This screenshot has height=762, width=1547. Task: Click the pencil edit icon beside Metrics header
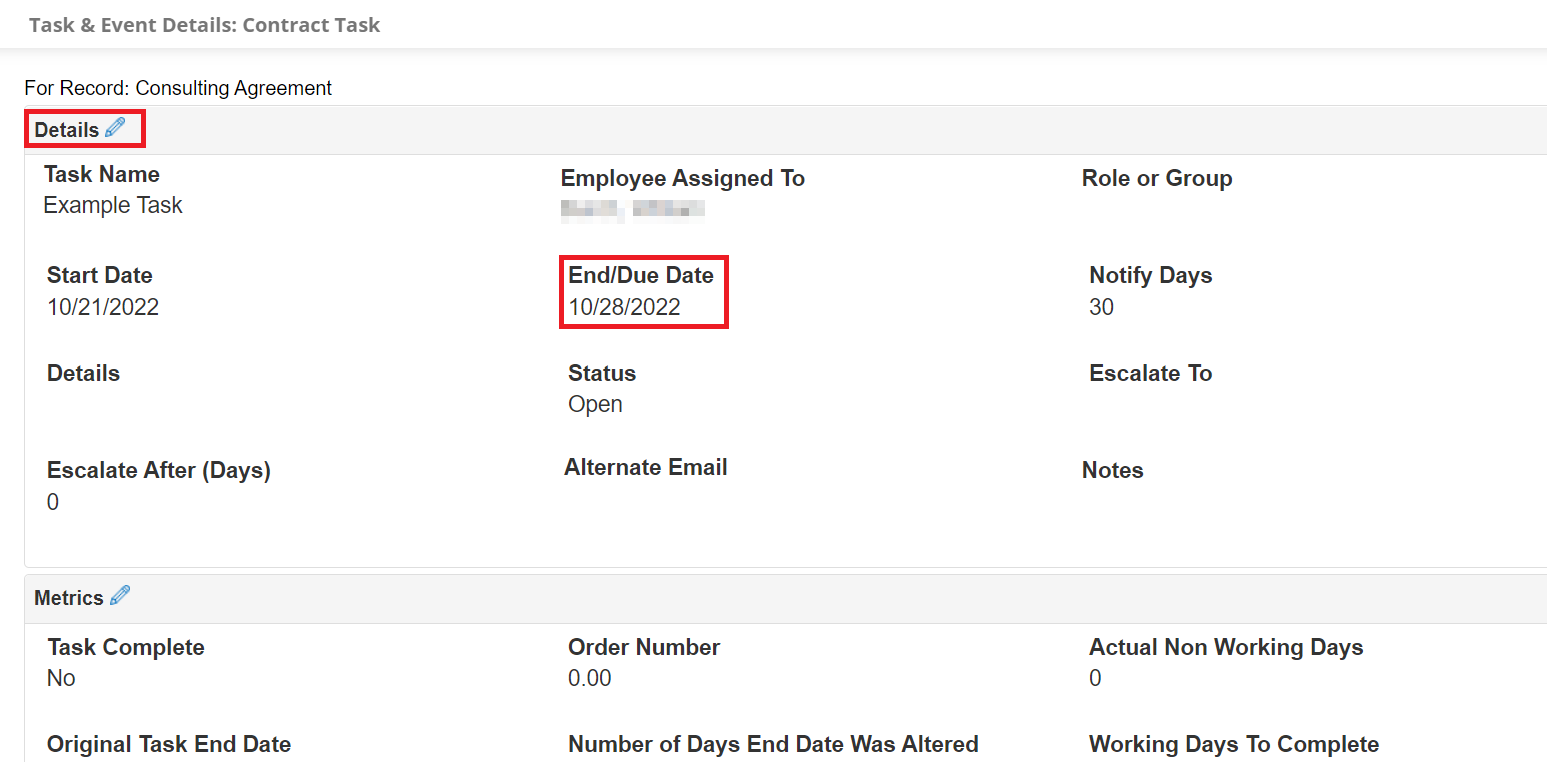120,596
